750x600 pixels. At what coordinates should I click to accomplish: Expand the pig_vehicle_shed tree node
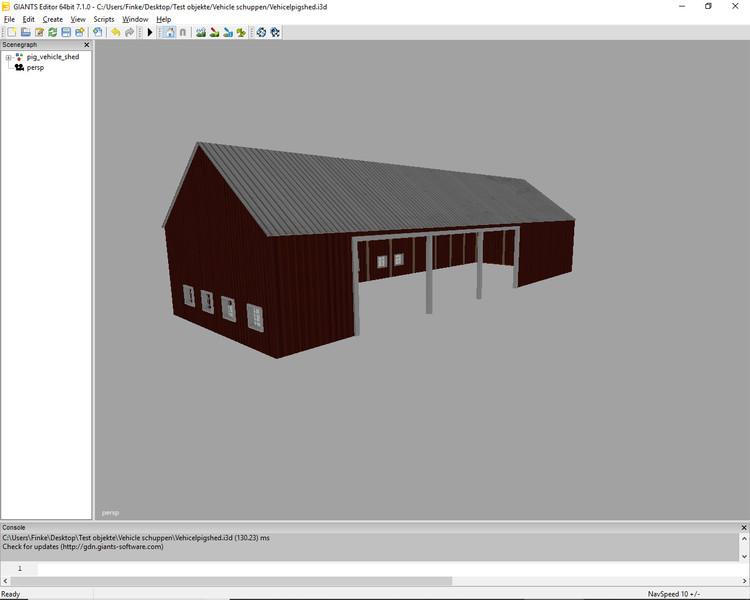pos(8,57)
